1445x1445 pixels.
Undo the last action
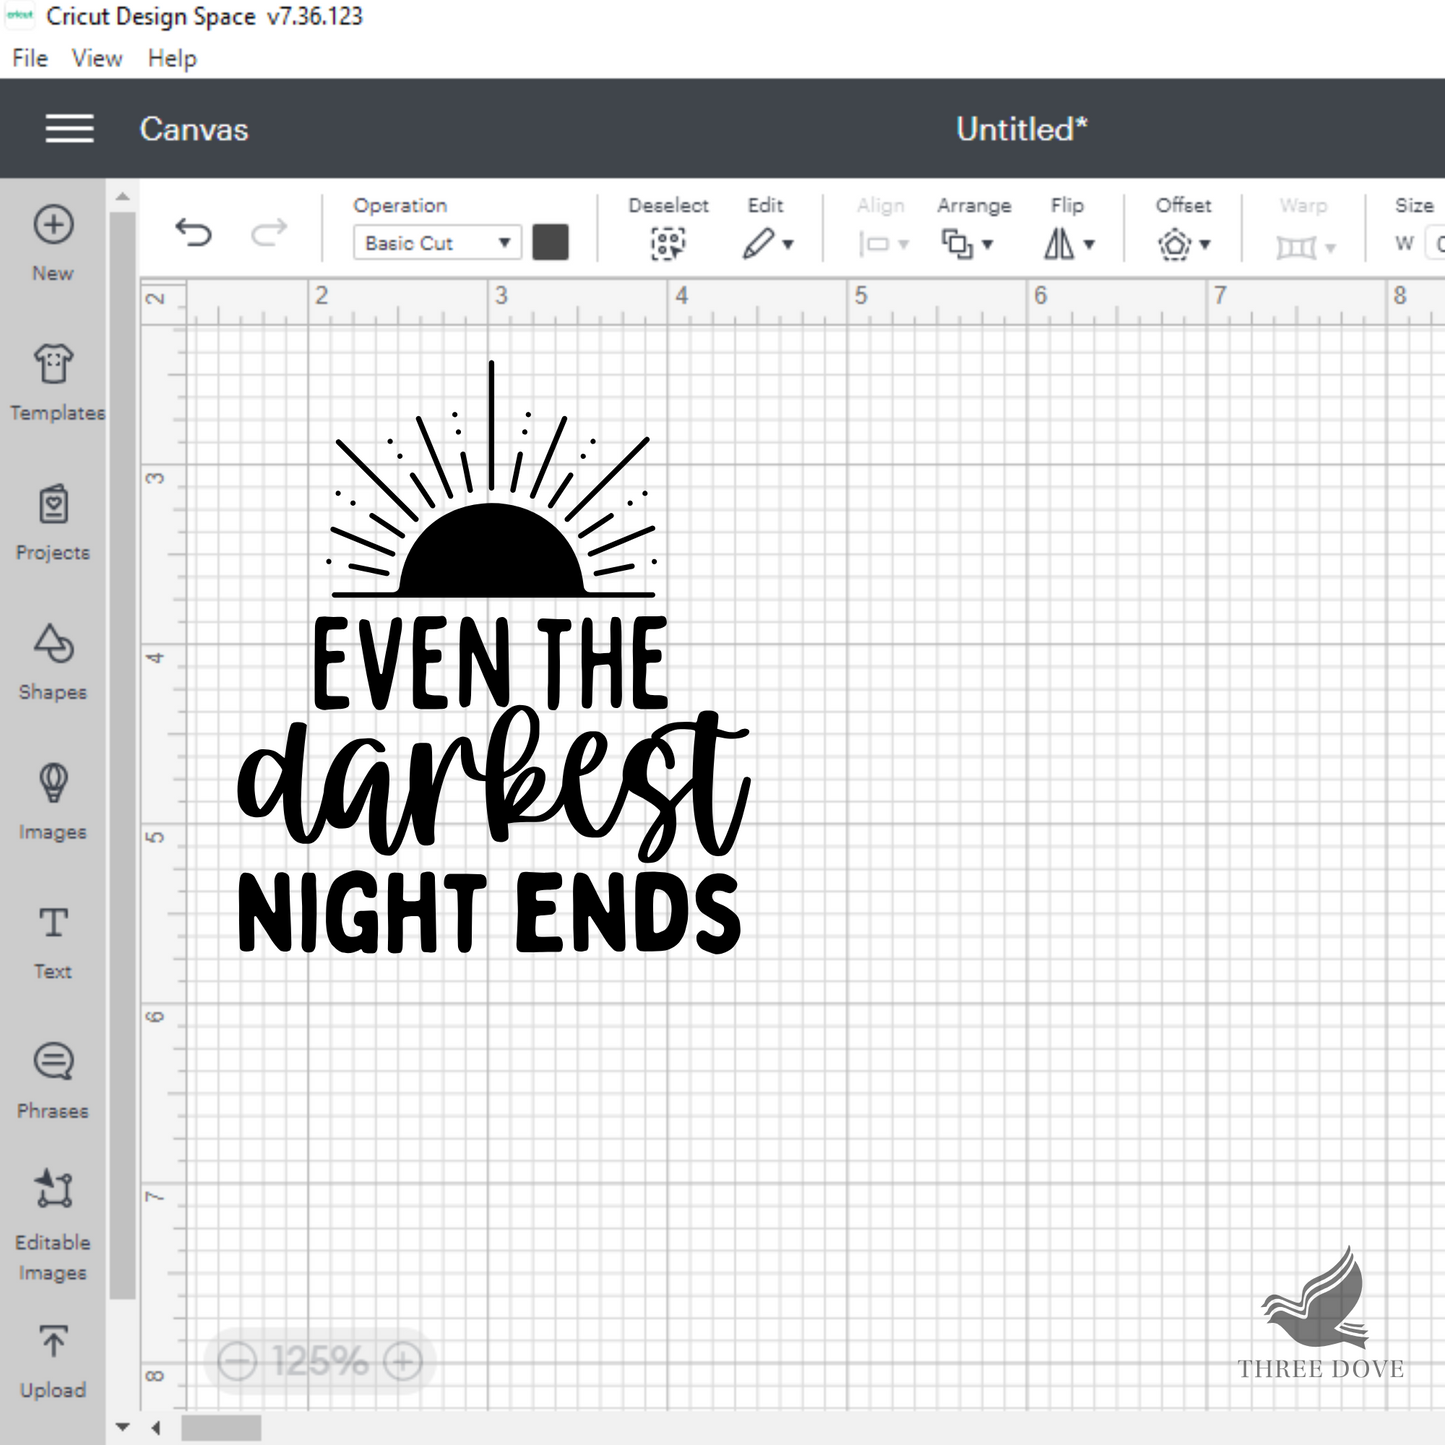click(193, 233)
